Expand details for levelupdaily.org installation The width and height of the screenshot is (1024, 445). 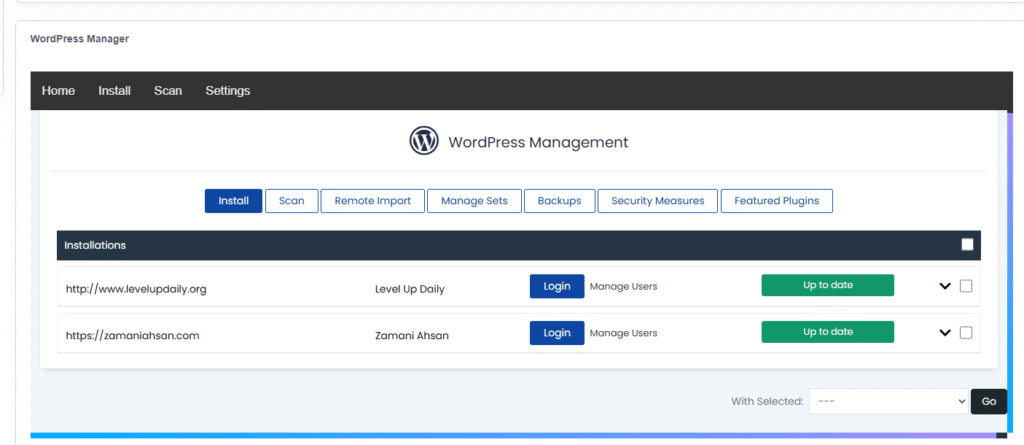coord(944,286)
